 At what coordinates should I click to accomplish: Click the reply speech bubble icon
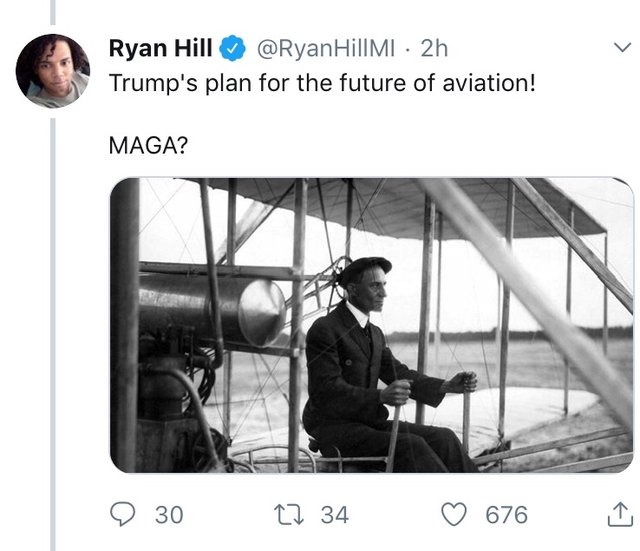(x=123, y=514)
